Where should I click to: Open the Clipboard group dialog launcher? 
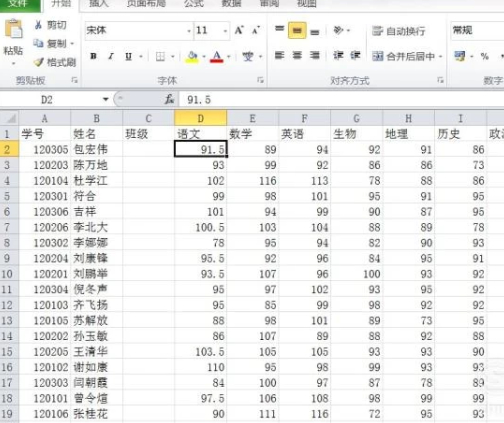74,80
